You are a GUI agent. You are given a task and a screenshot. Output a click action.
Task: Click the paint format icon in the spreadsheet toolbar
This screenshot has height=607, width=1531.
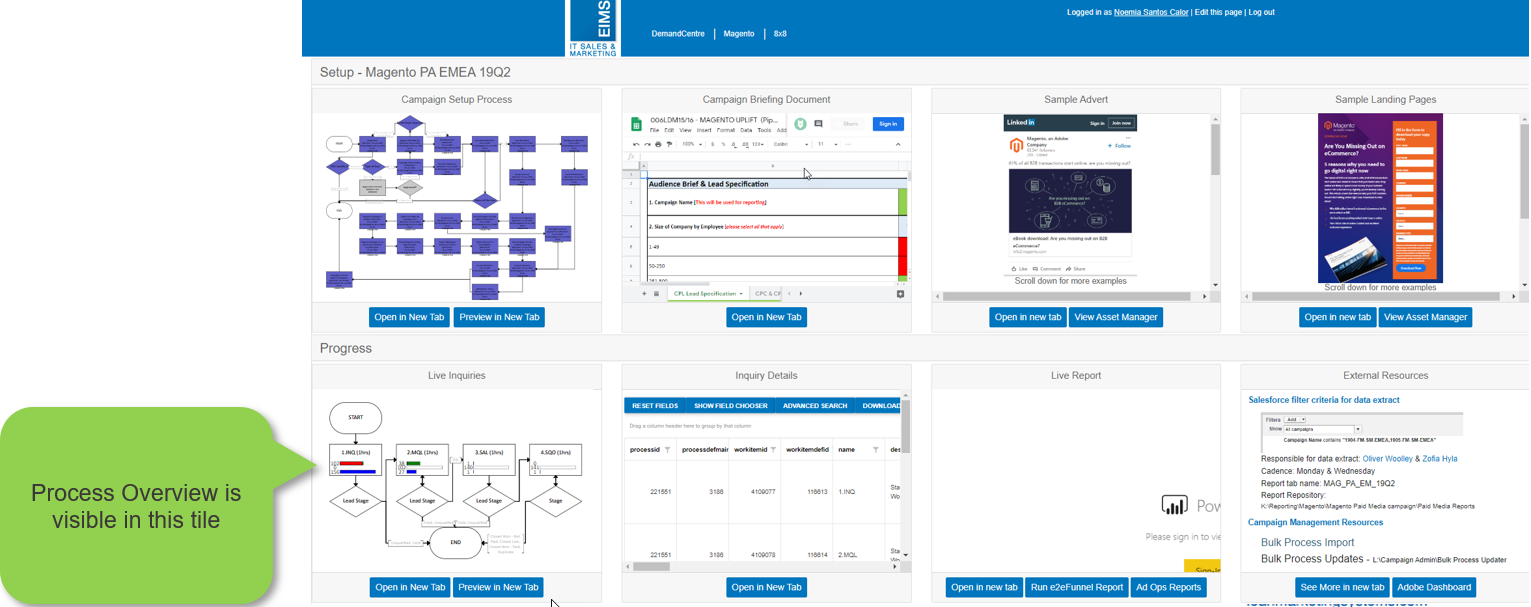click(669, 144)
